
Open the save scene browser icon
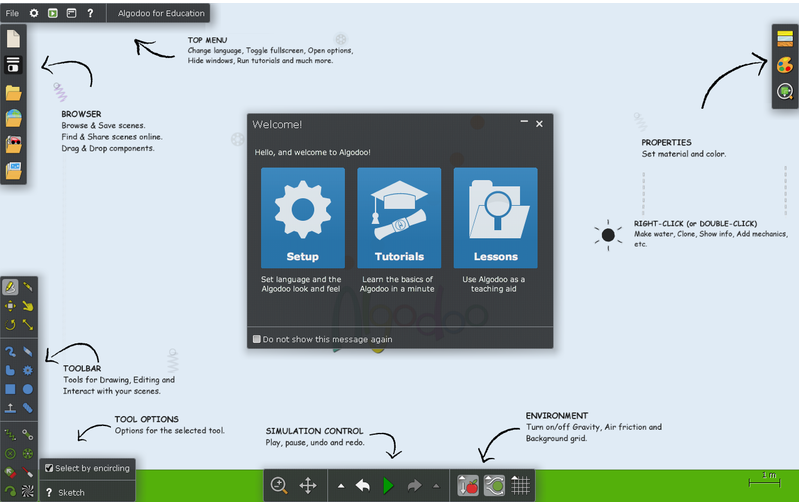point(13,65)
